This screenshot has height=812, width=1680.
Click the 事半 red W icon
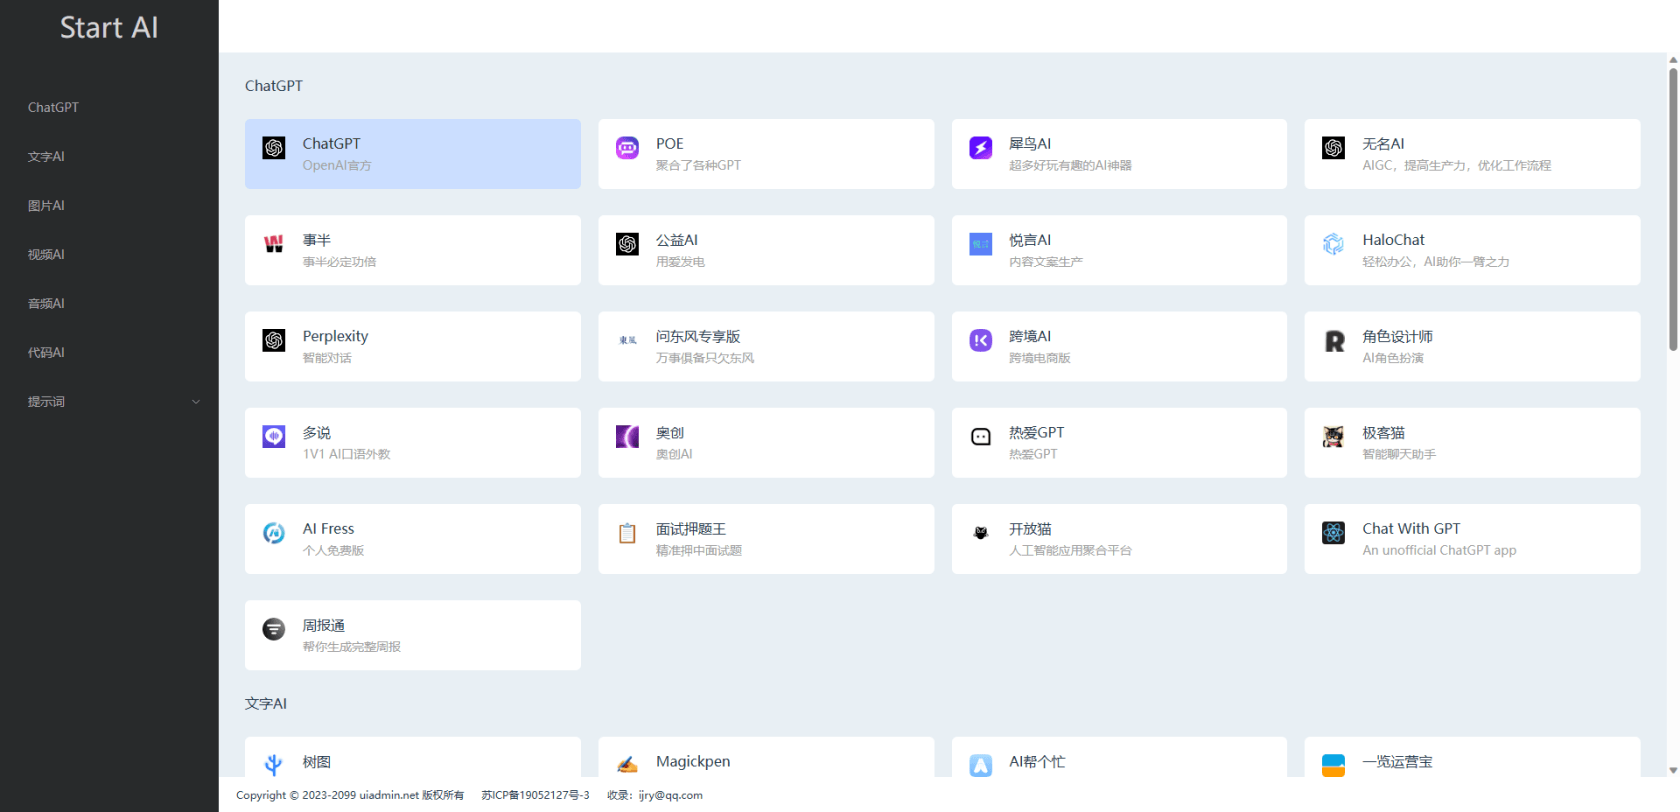(x=274, y=244)
